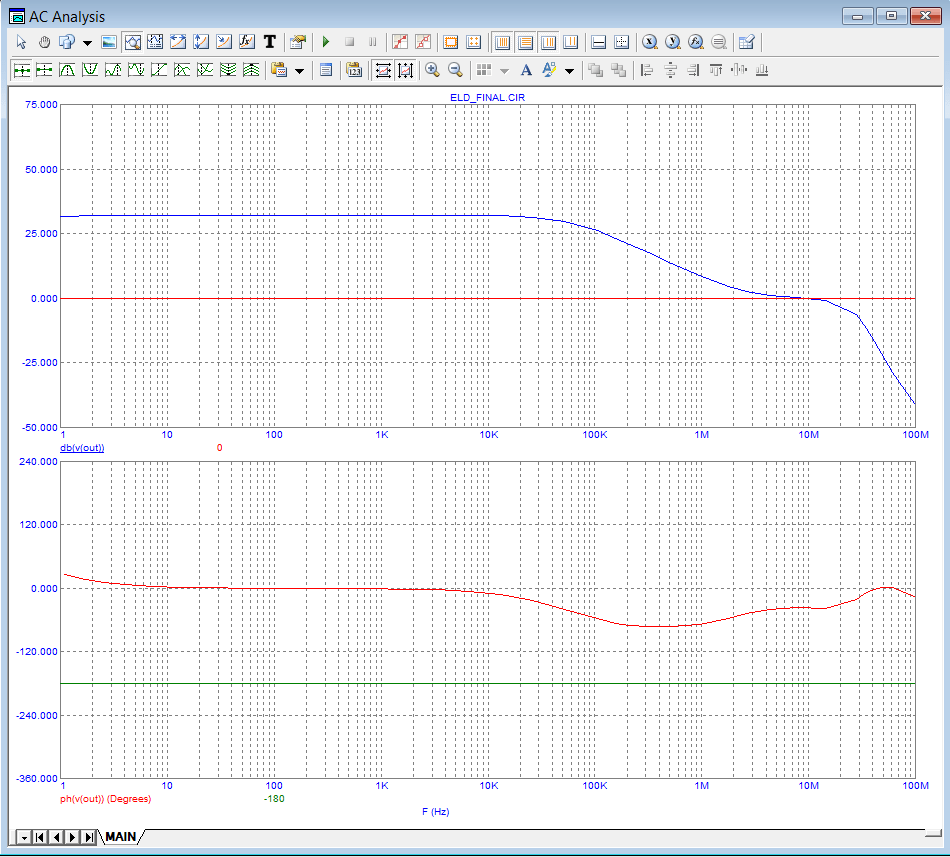Click the red tokens line icon
950x857 pixels.
423,42
